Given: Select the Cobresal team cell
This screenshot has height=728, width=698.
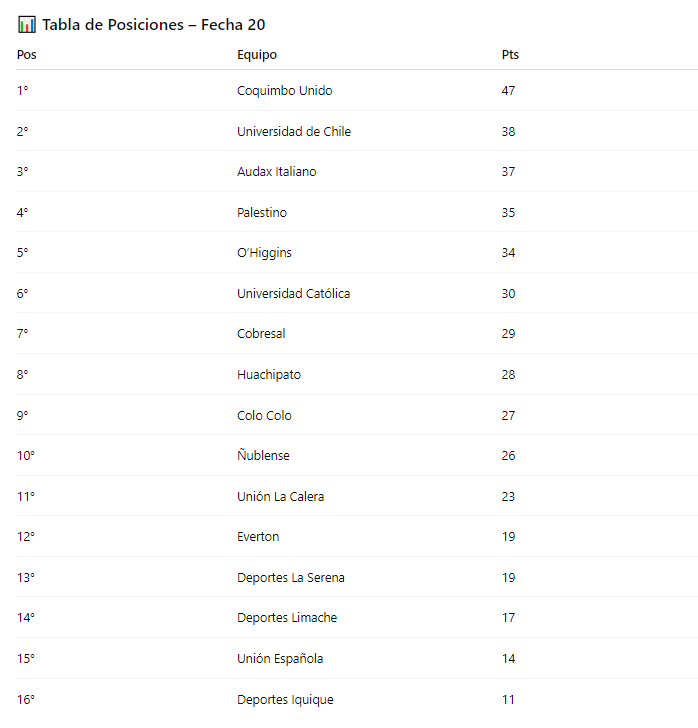Looking at the screenshot, I should pos(261,334).
